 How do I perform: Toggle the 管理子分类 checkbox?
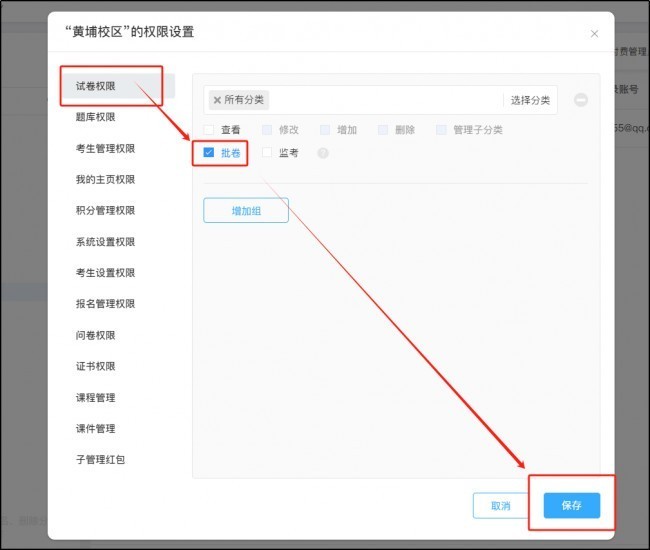point(441,130)
